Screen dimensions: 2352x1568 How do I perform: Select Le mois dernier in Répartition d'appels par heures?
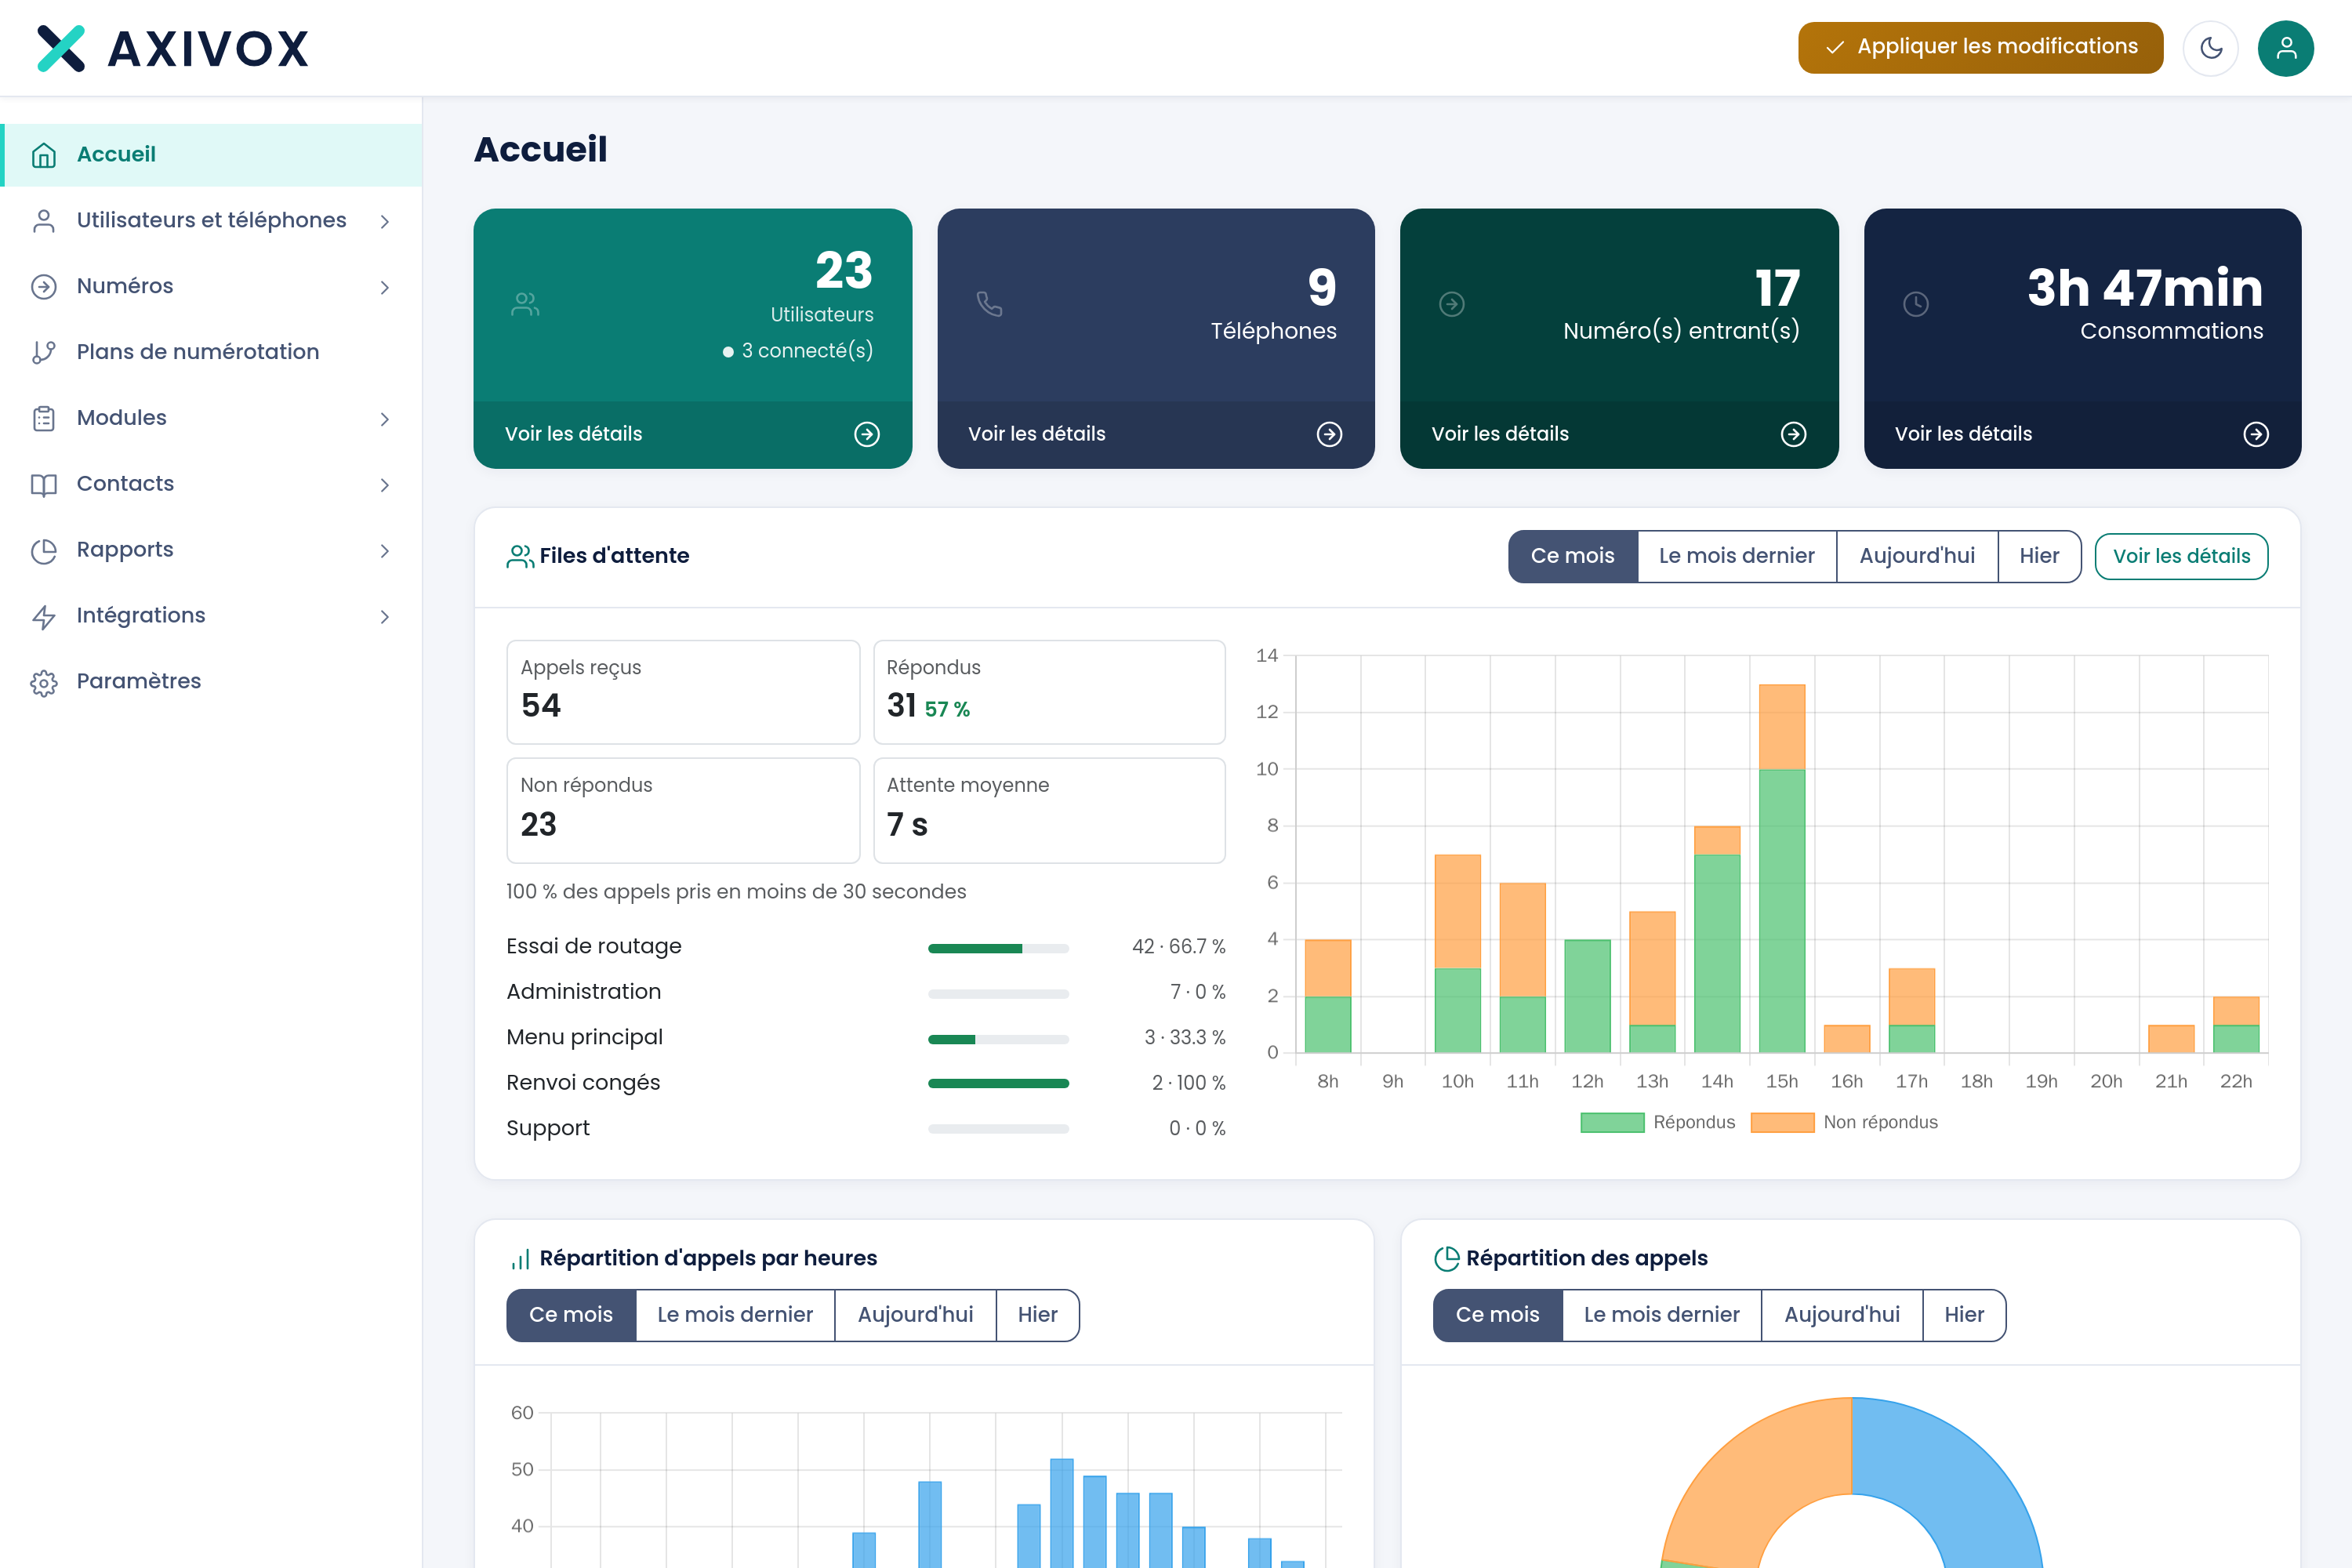[735, 1315]
